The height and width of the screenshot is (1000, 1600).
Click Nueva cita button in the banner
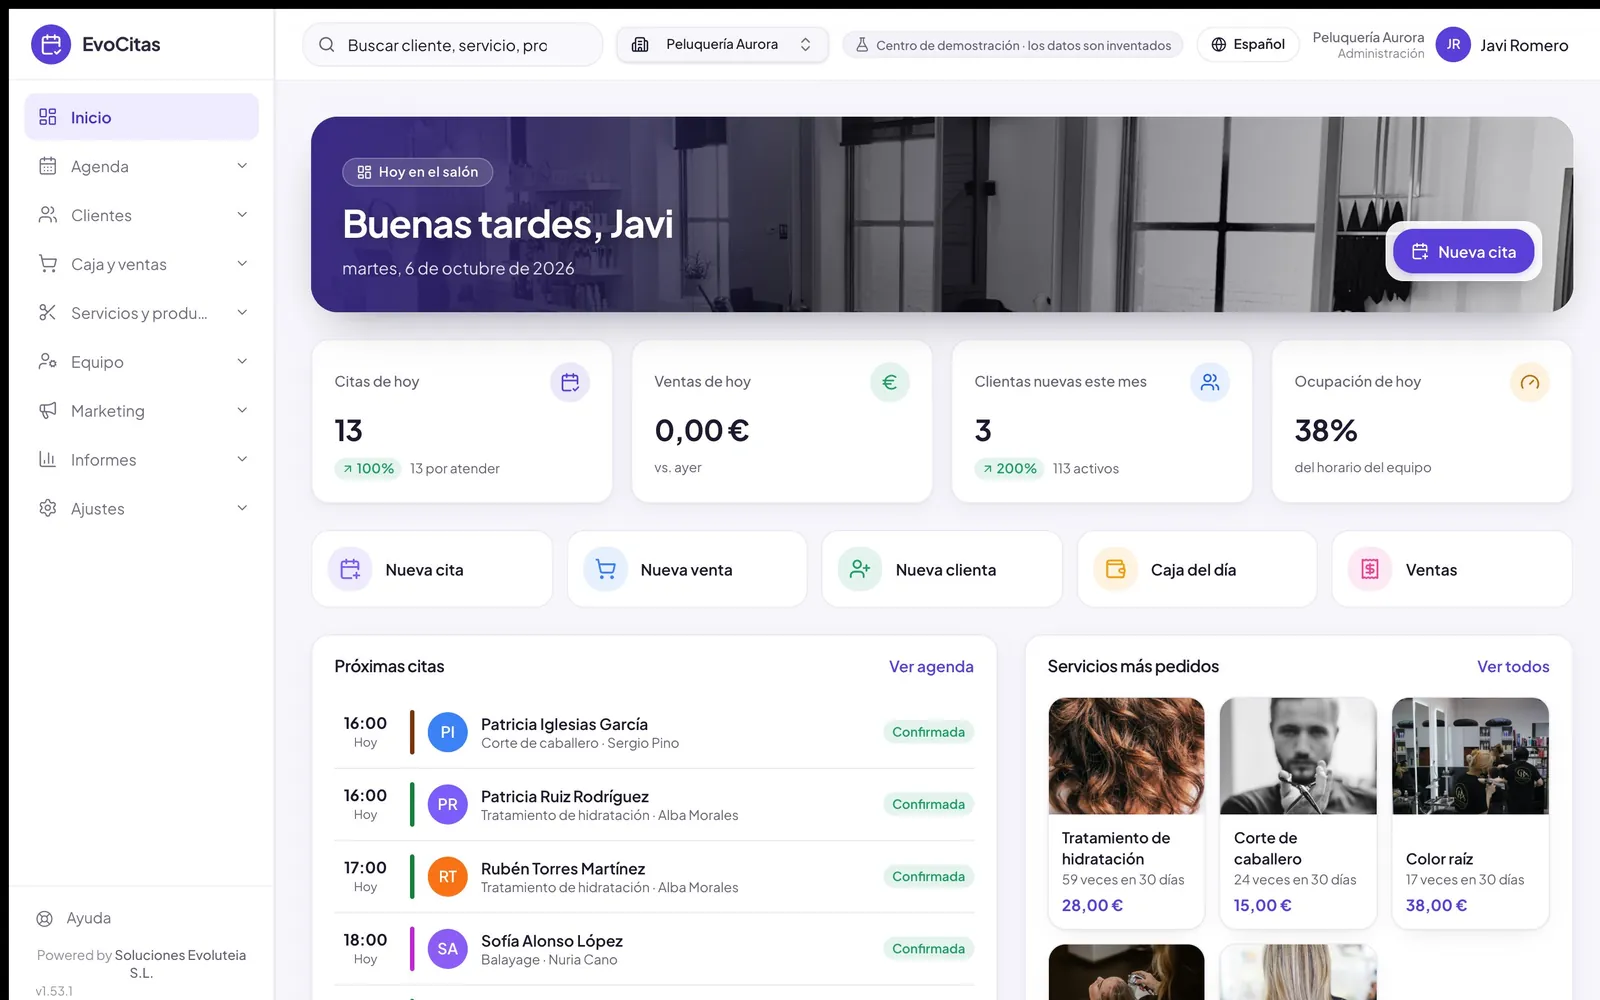[1463, 252]
